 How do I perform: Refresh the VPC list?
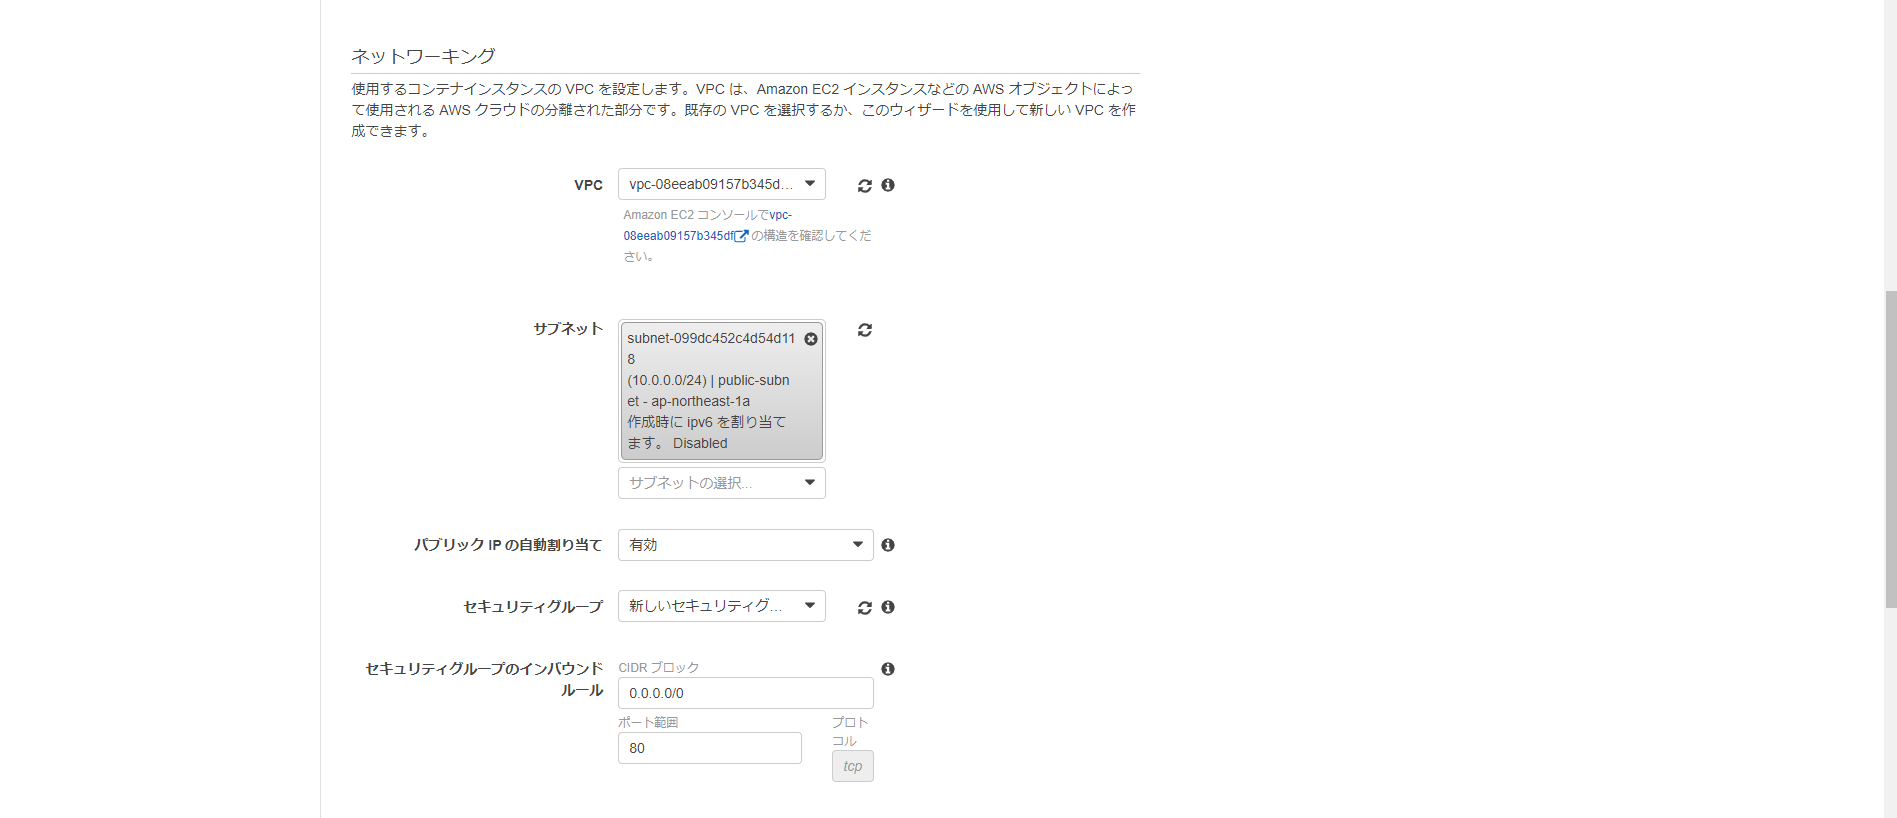pyautogui.click(x=865, y=185)
